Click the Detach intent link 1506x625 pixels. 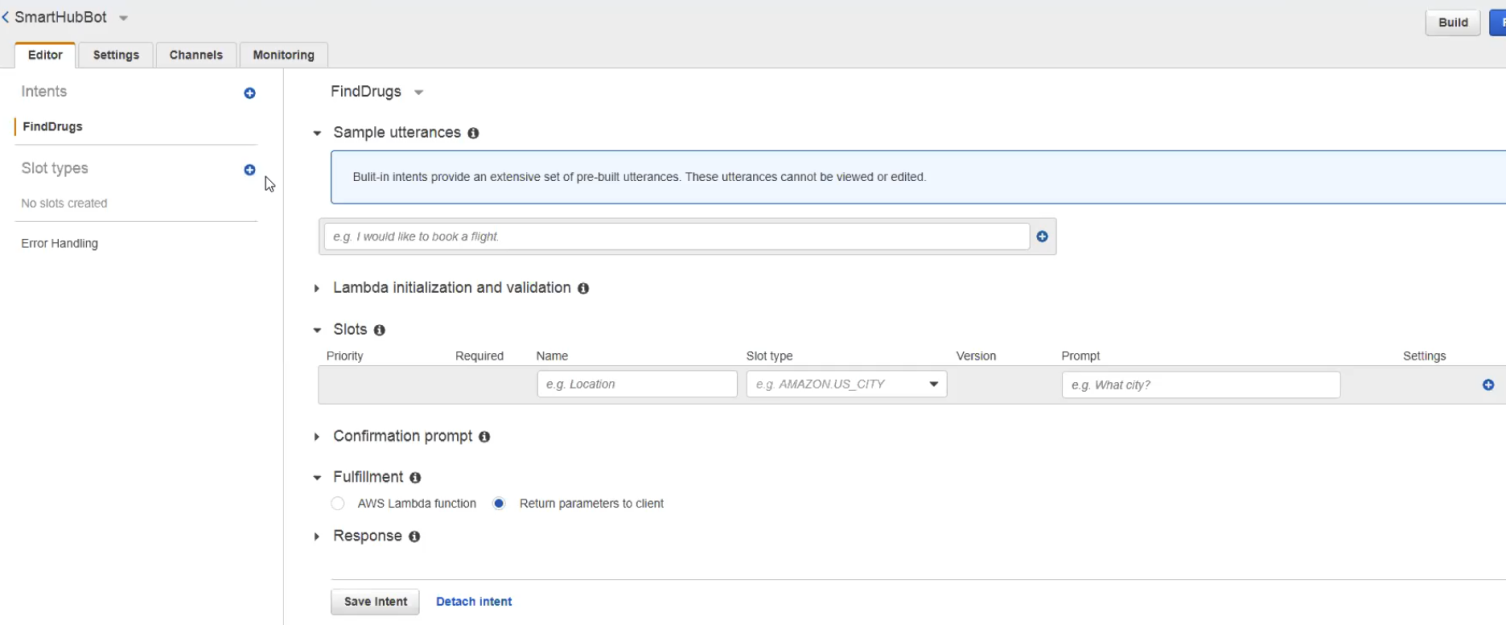click(x=474, y=602)
